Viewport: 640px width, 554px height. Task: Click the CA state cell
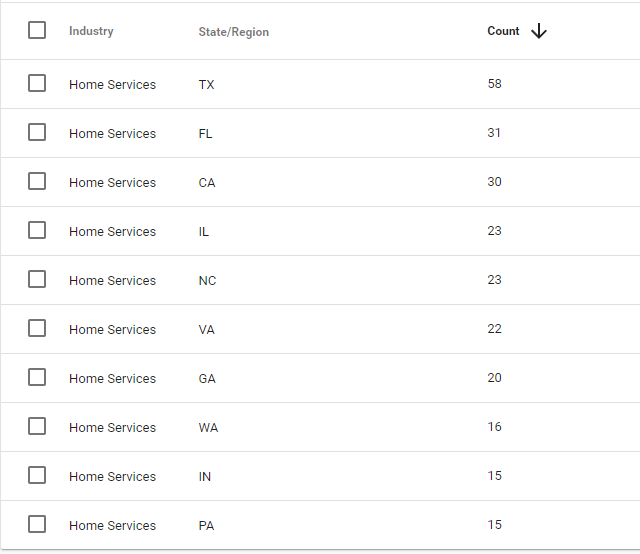[207, 182]
